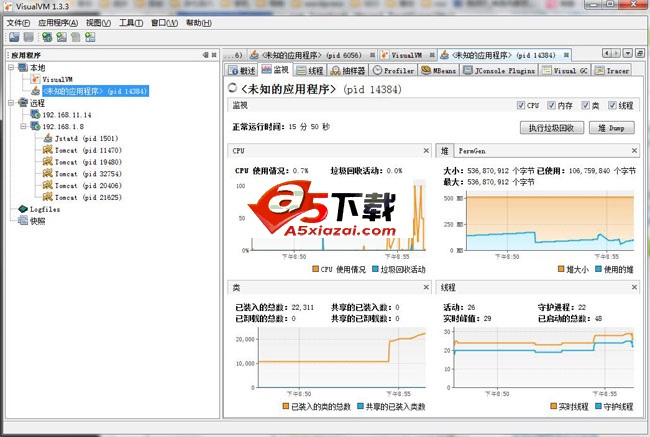The height and width of the screenshot is (437, 650).
Task: Click the last toolbar icon with green plus
Action: point(90,37)
